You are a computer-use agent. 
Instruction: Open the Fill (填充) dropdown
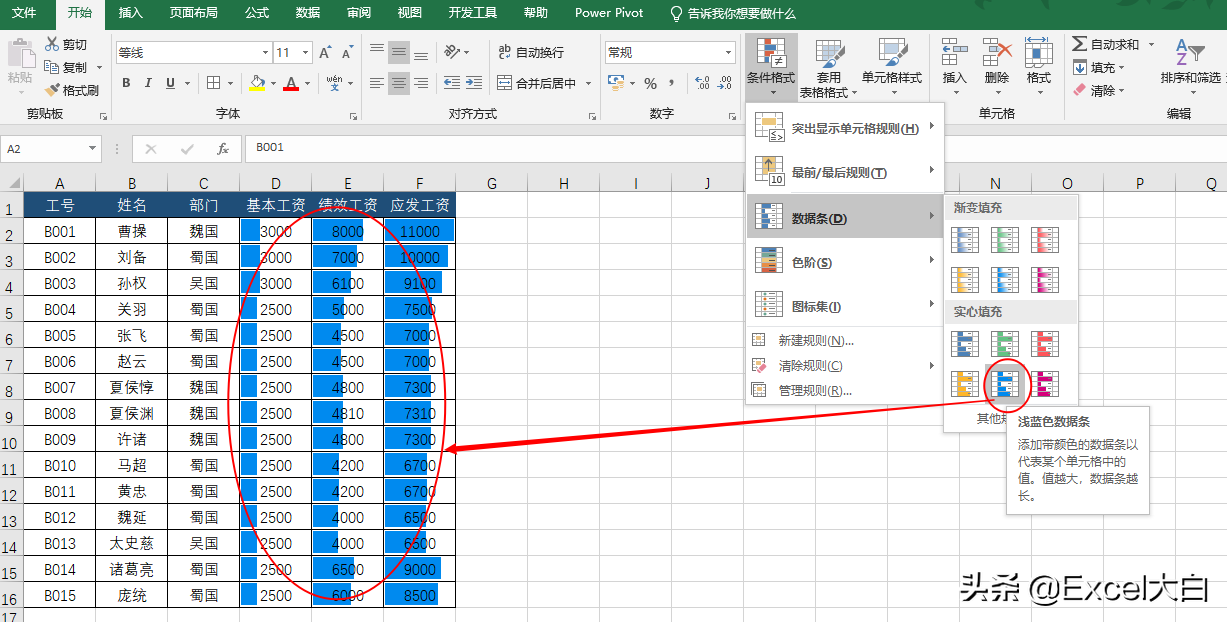[1099, 67]
